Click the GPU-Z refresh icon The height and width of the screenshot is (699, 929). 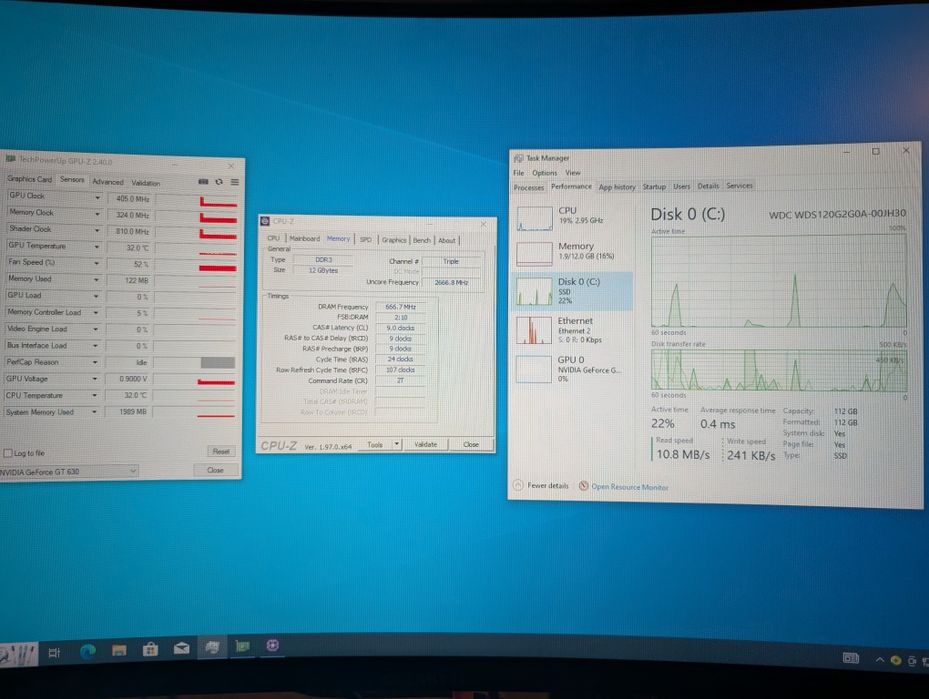point(219,182)
